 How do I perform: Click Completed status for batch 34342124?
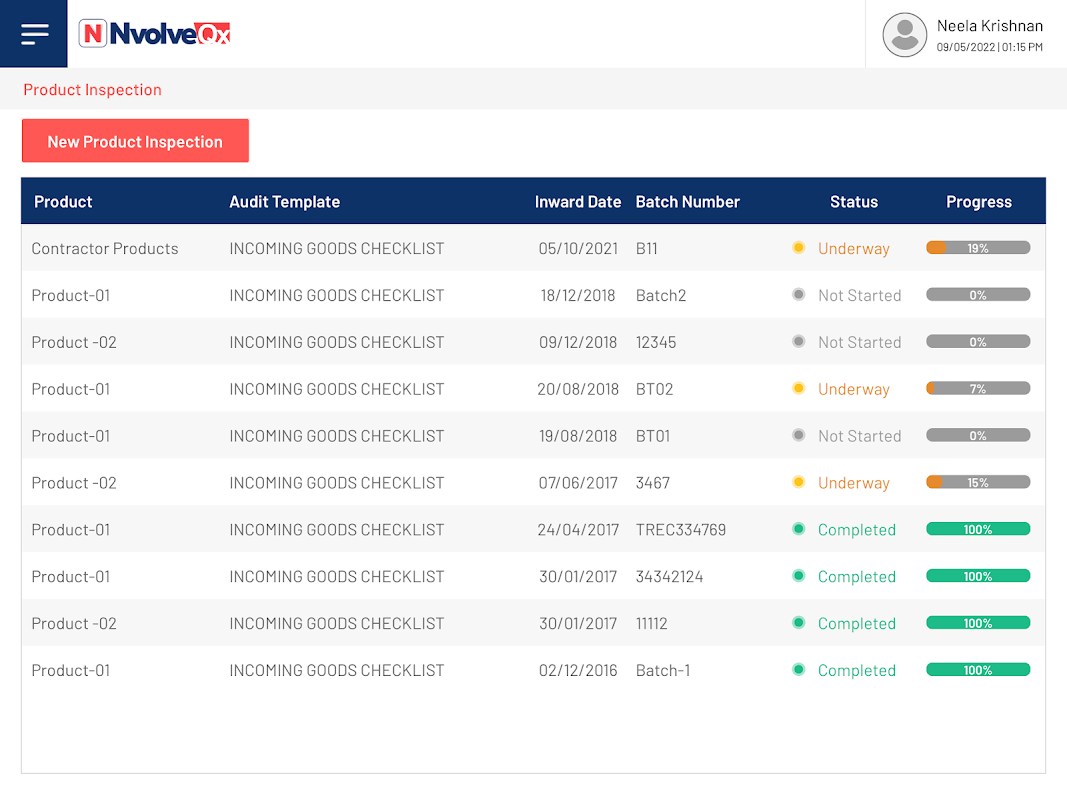(x=857, y=578)
